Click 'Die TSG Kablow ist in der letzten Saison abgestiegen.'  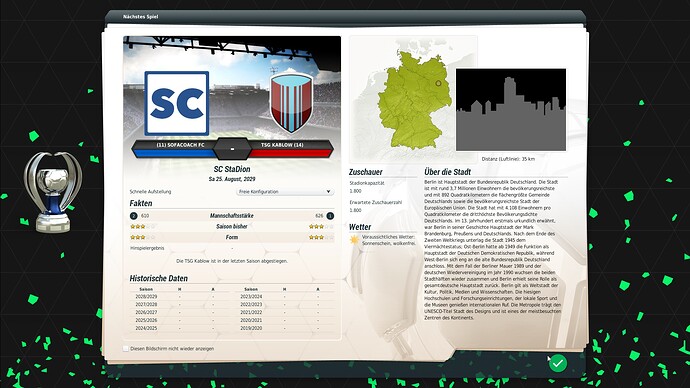(232, 261)
